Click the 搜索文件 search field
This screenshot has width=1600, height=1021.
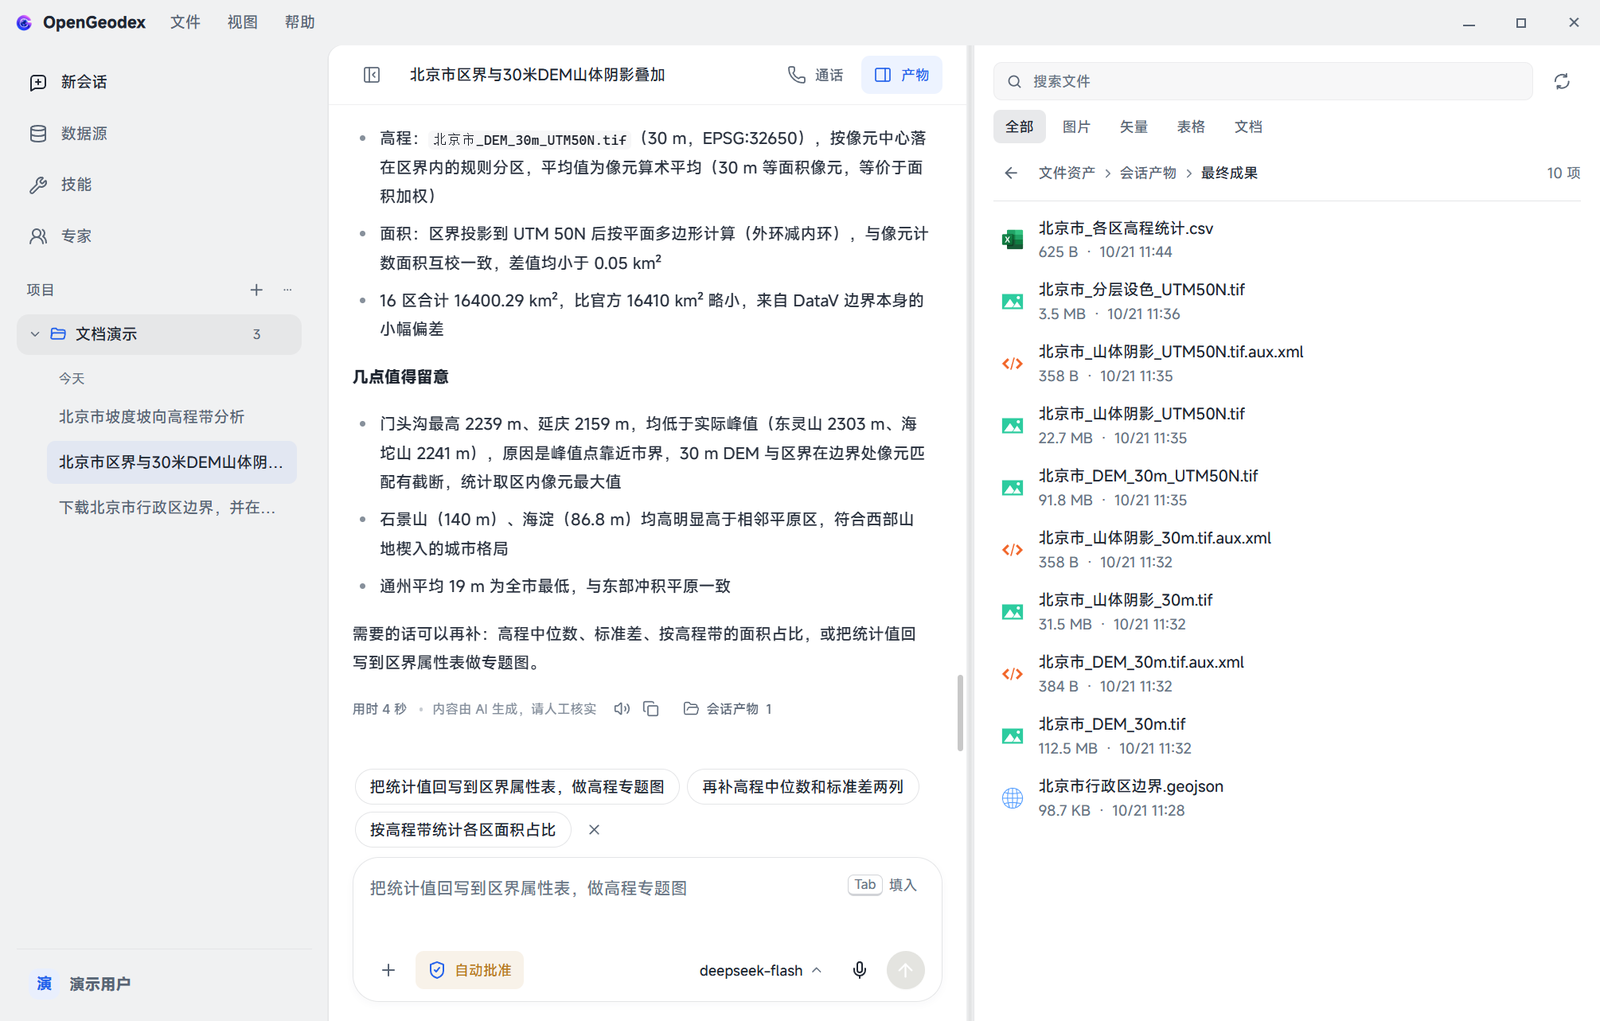pos(1263,81)
